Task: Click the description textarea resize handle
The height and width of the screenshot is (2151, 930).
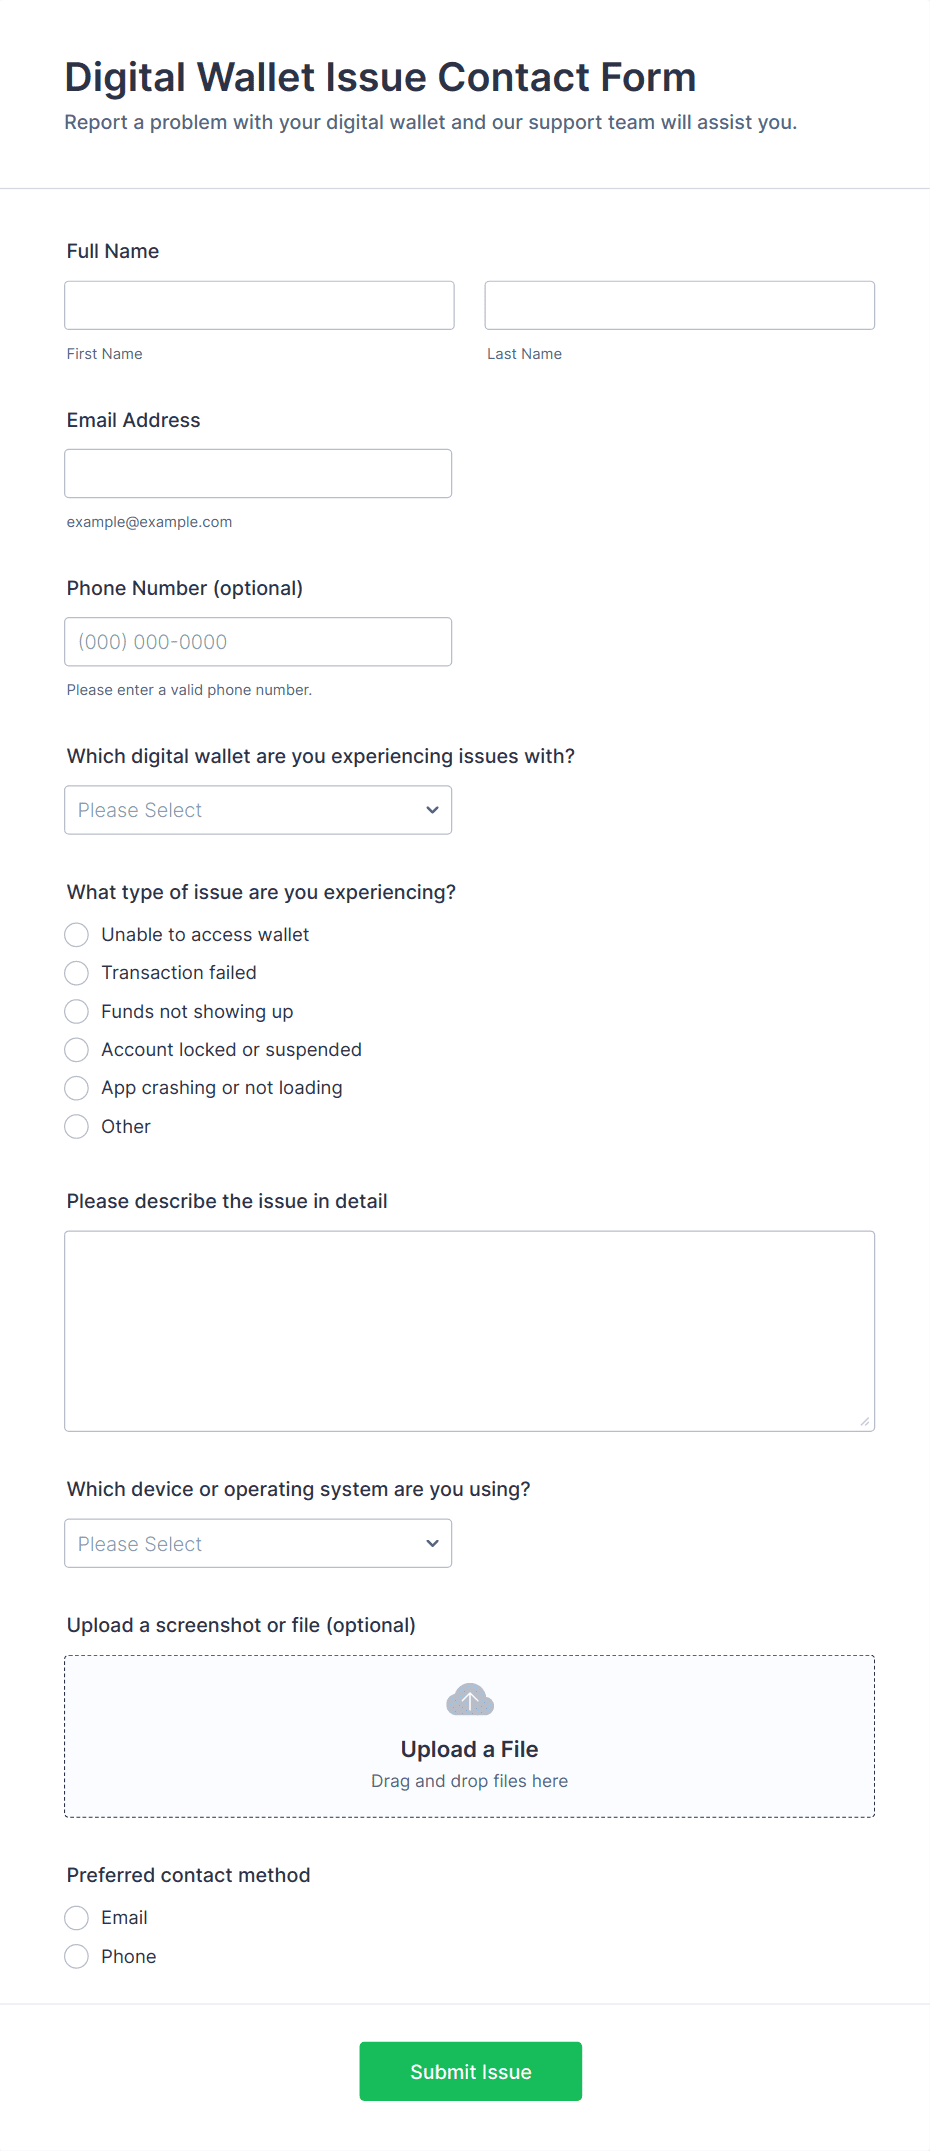Action: pos(865,1421)
